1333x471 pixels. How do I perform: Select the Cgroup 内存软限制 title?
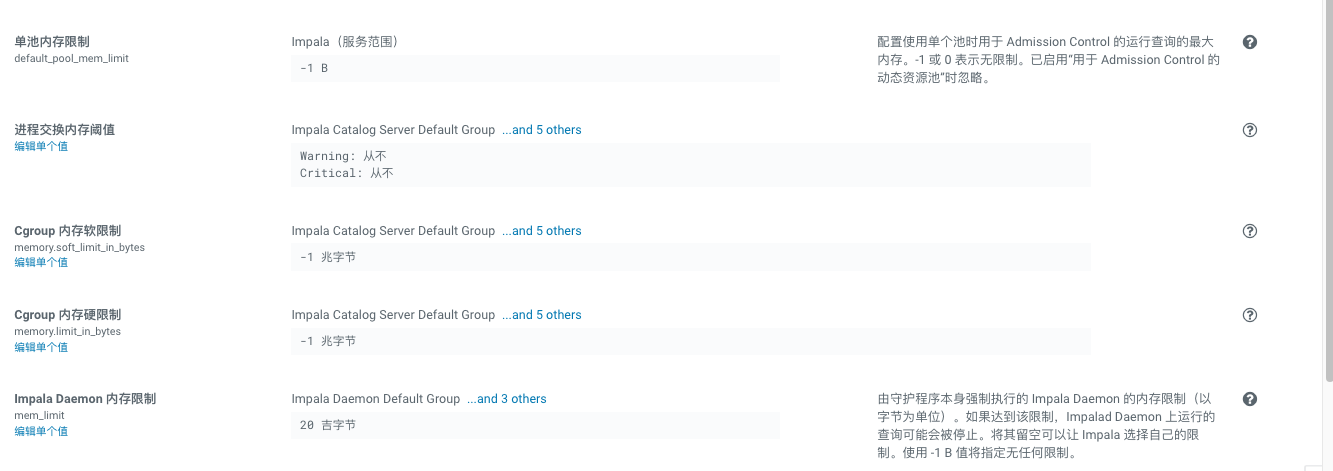point(68,231)
